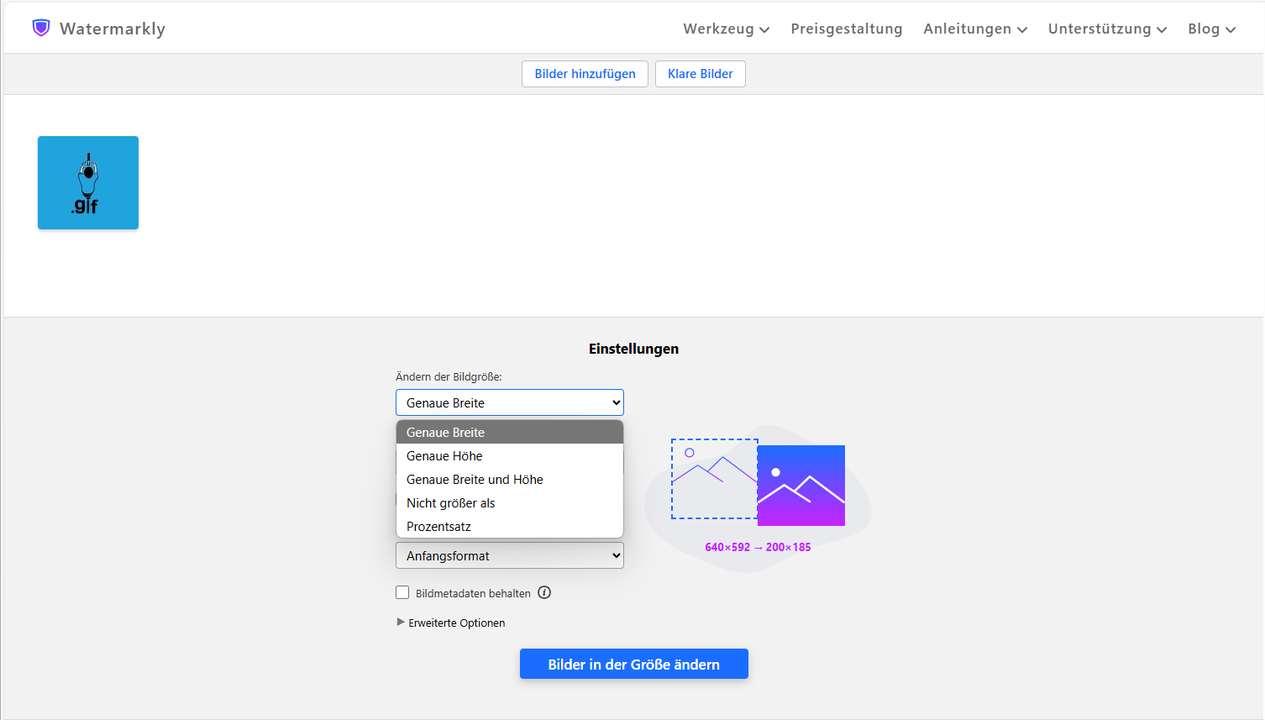Viewport: 1265px width, 720px height.
Task: Click the Watermarkly brand name
Action: [112, 29]
